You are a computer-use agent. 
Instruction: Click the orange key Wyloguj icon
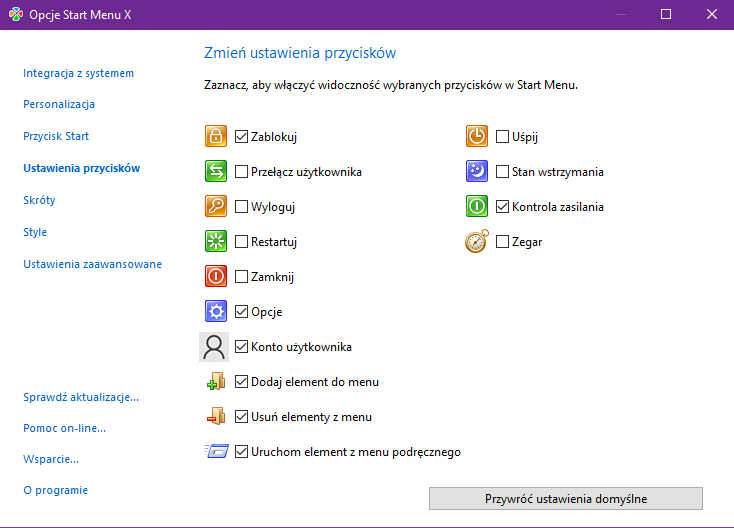(x=216, y=206)
